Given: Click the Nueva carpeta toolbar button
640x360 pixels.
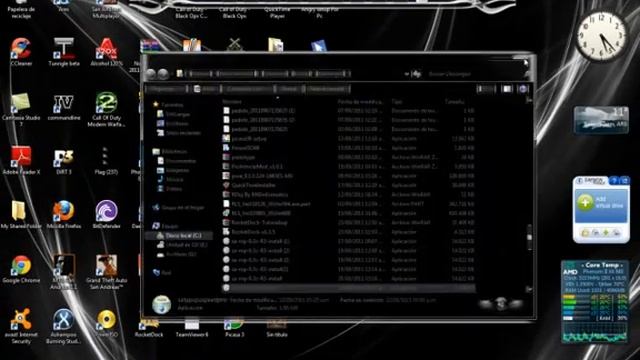Looking at the screenshot, I should pyautogui.click(x=327, y=89).
